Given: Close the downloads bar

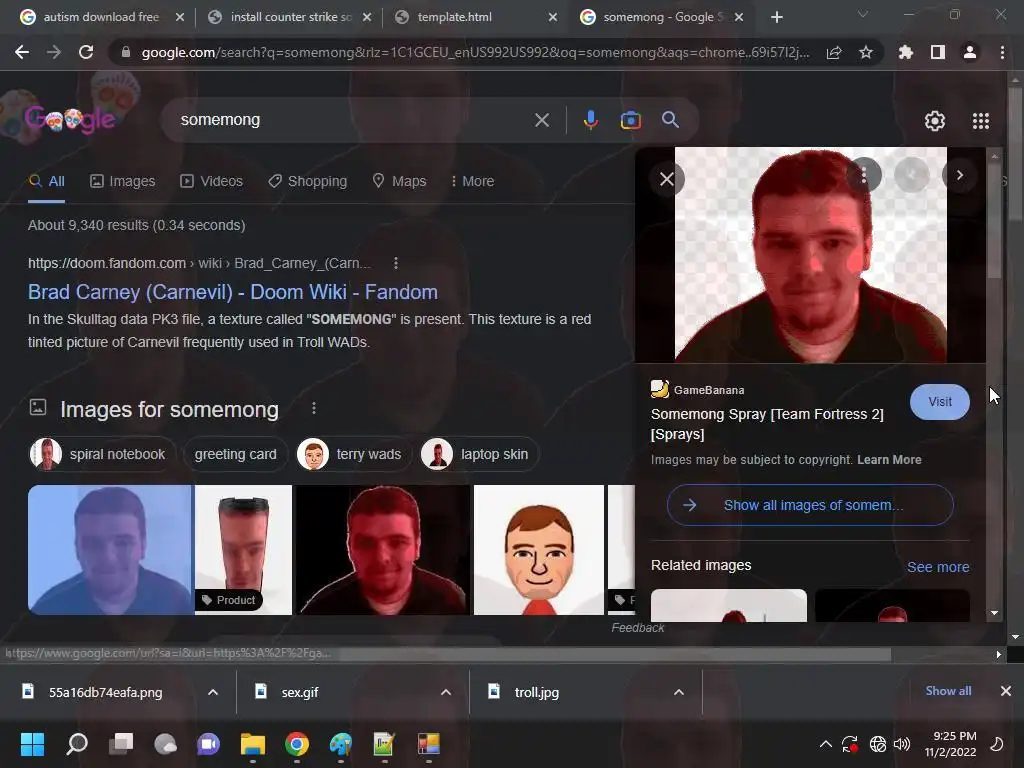Looking at the screenshot, I should point(1006,691).
